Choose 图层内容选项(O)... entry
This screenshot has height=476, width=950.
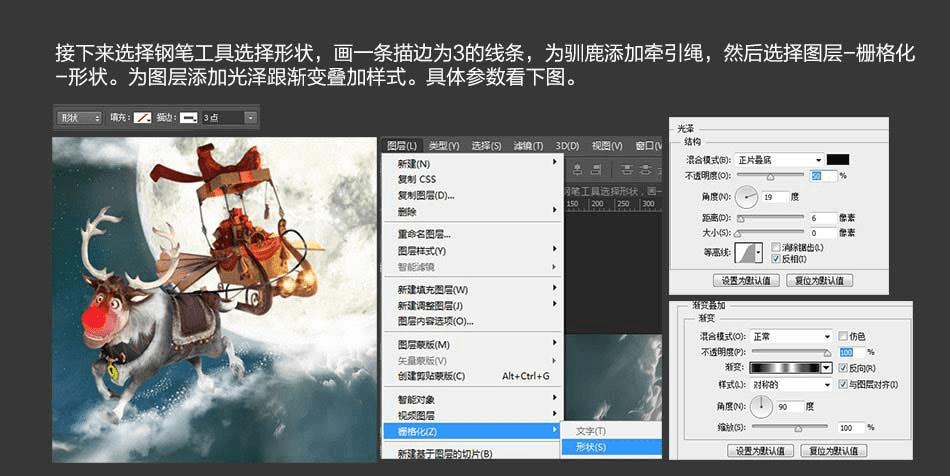tap(473, 321)
